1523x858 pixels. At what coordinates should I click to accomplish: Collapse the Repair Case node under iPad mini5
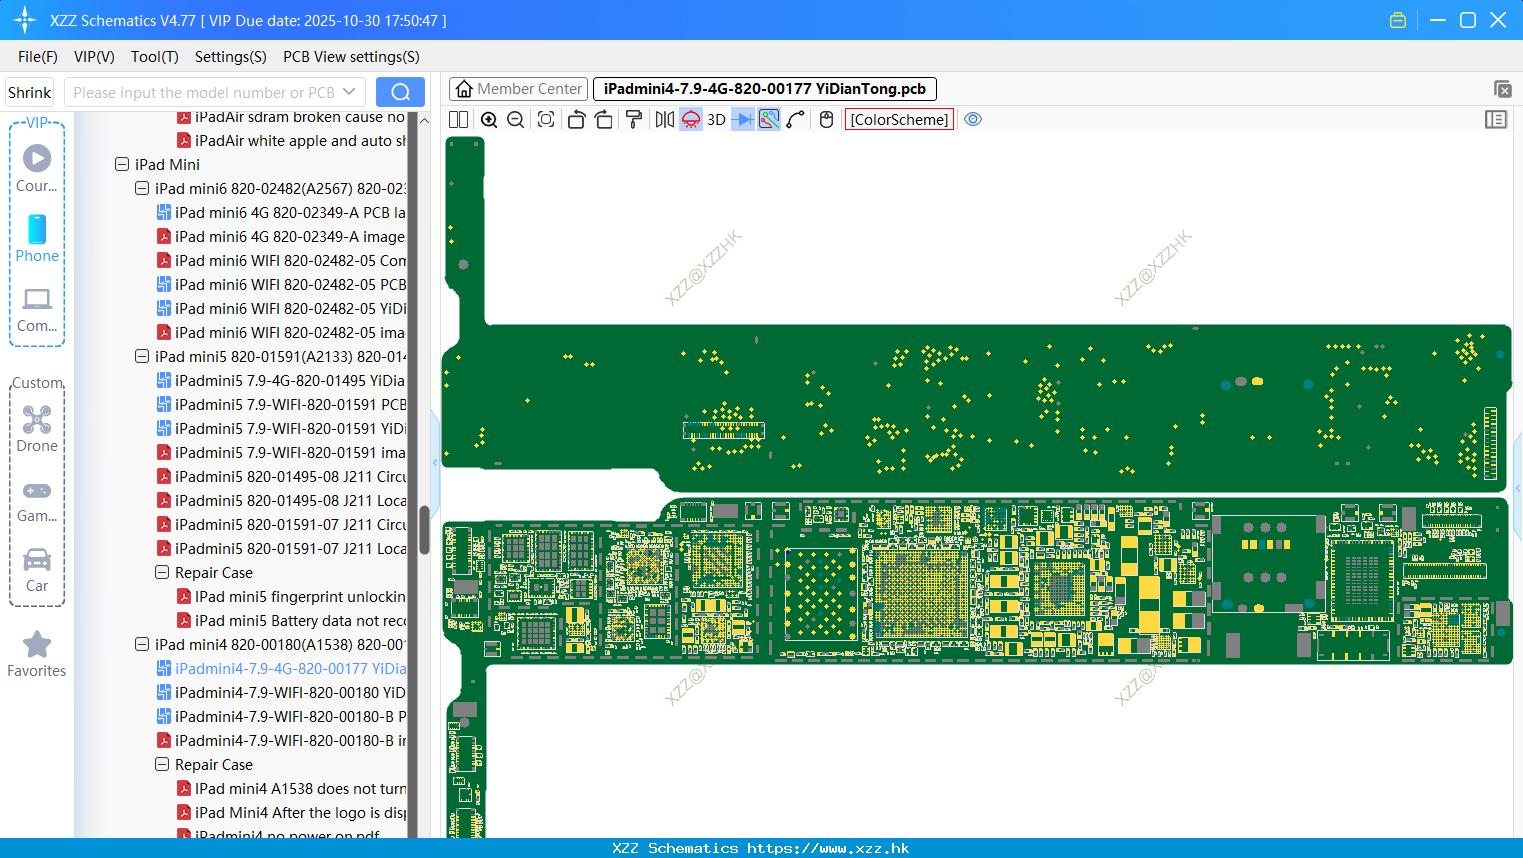click(162, 572)
